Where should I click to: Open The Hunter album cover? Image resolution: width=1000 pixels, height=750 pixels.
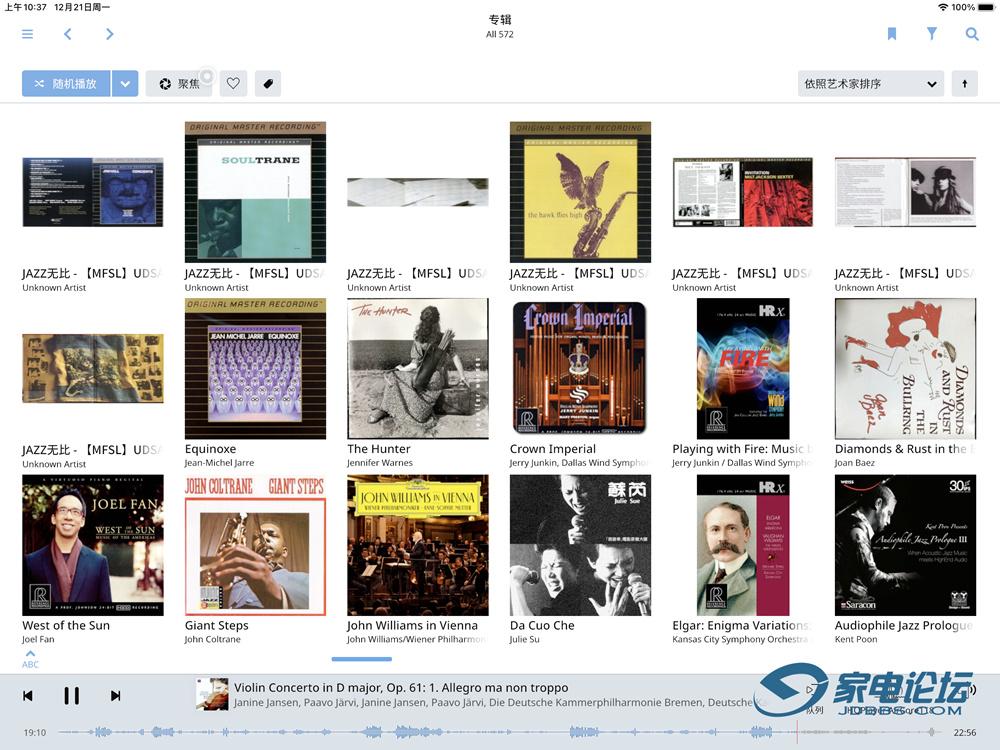(418, 369)
